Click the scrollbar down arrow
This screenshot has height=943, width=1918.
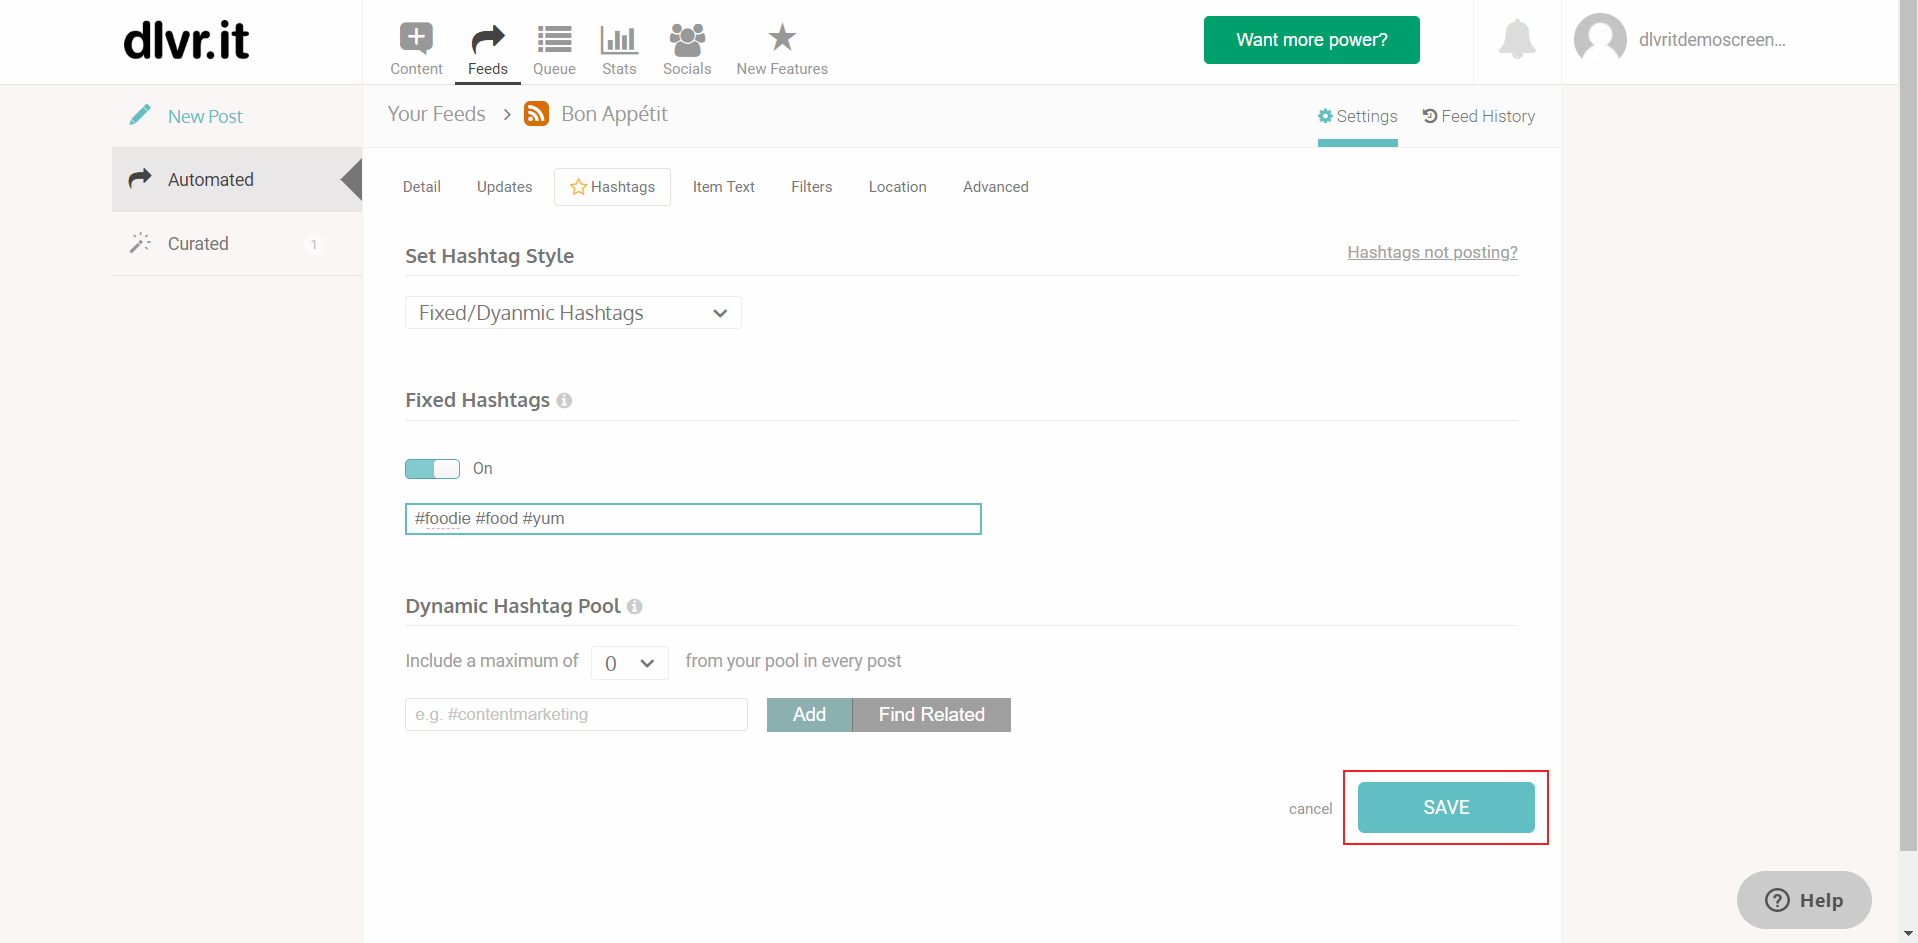[1908, 934]
